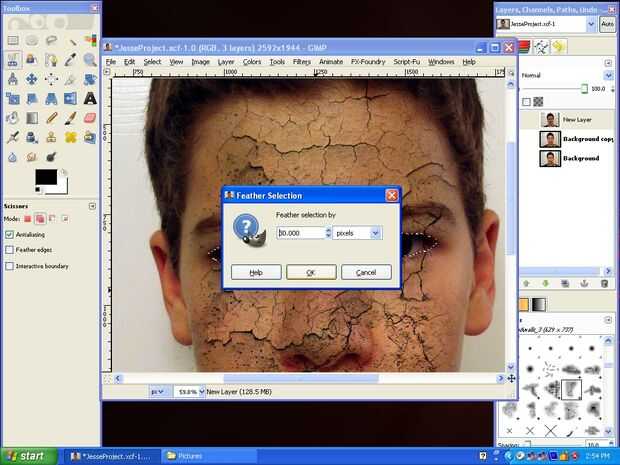This screenshot has width=620, height=465.
Task: Select the Zoom magnifier tool
Action: click(90, 60)
